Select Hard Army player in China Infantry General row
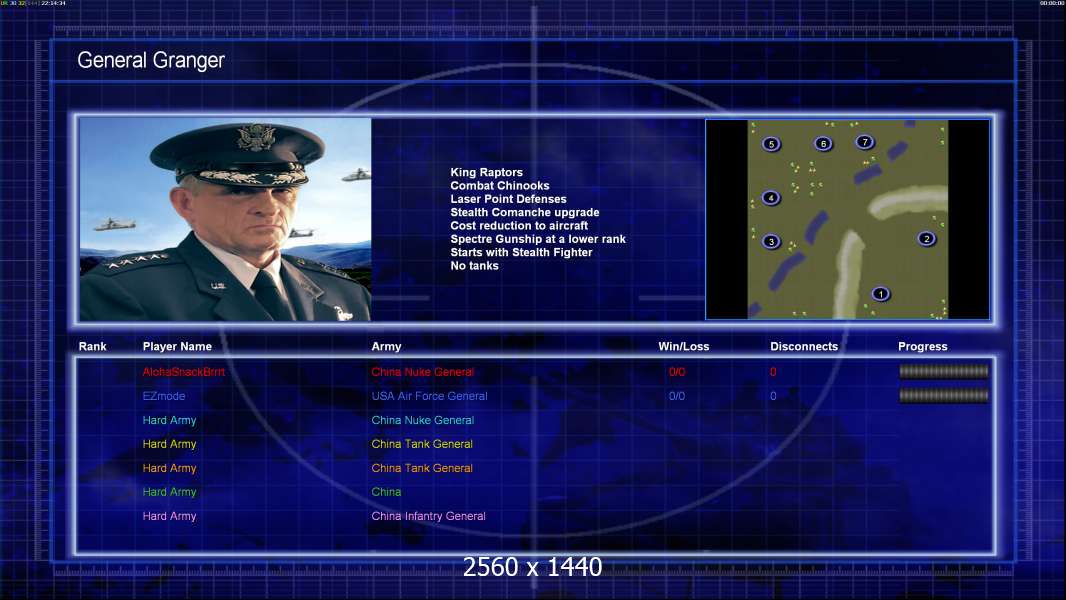The width and height of the screenshot is (1066, 600). click(169, 516)
